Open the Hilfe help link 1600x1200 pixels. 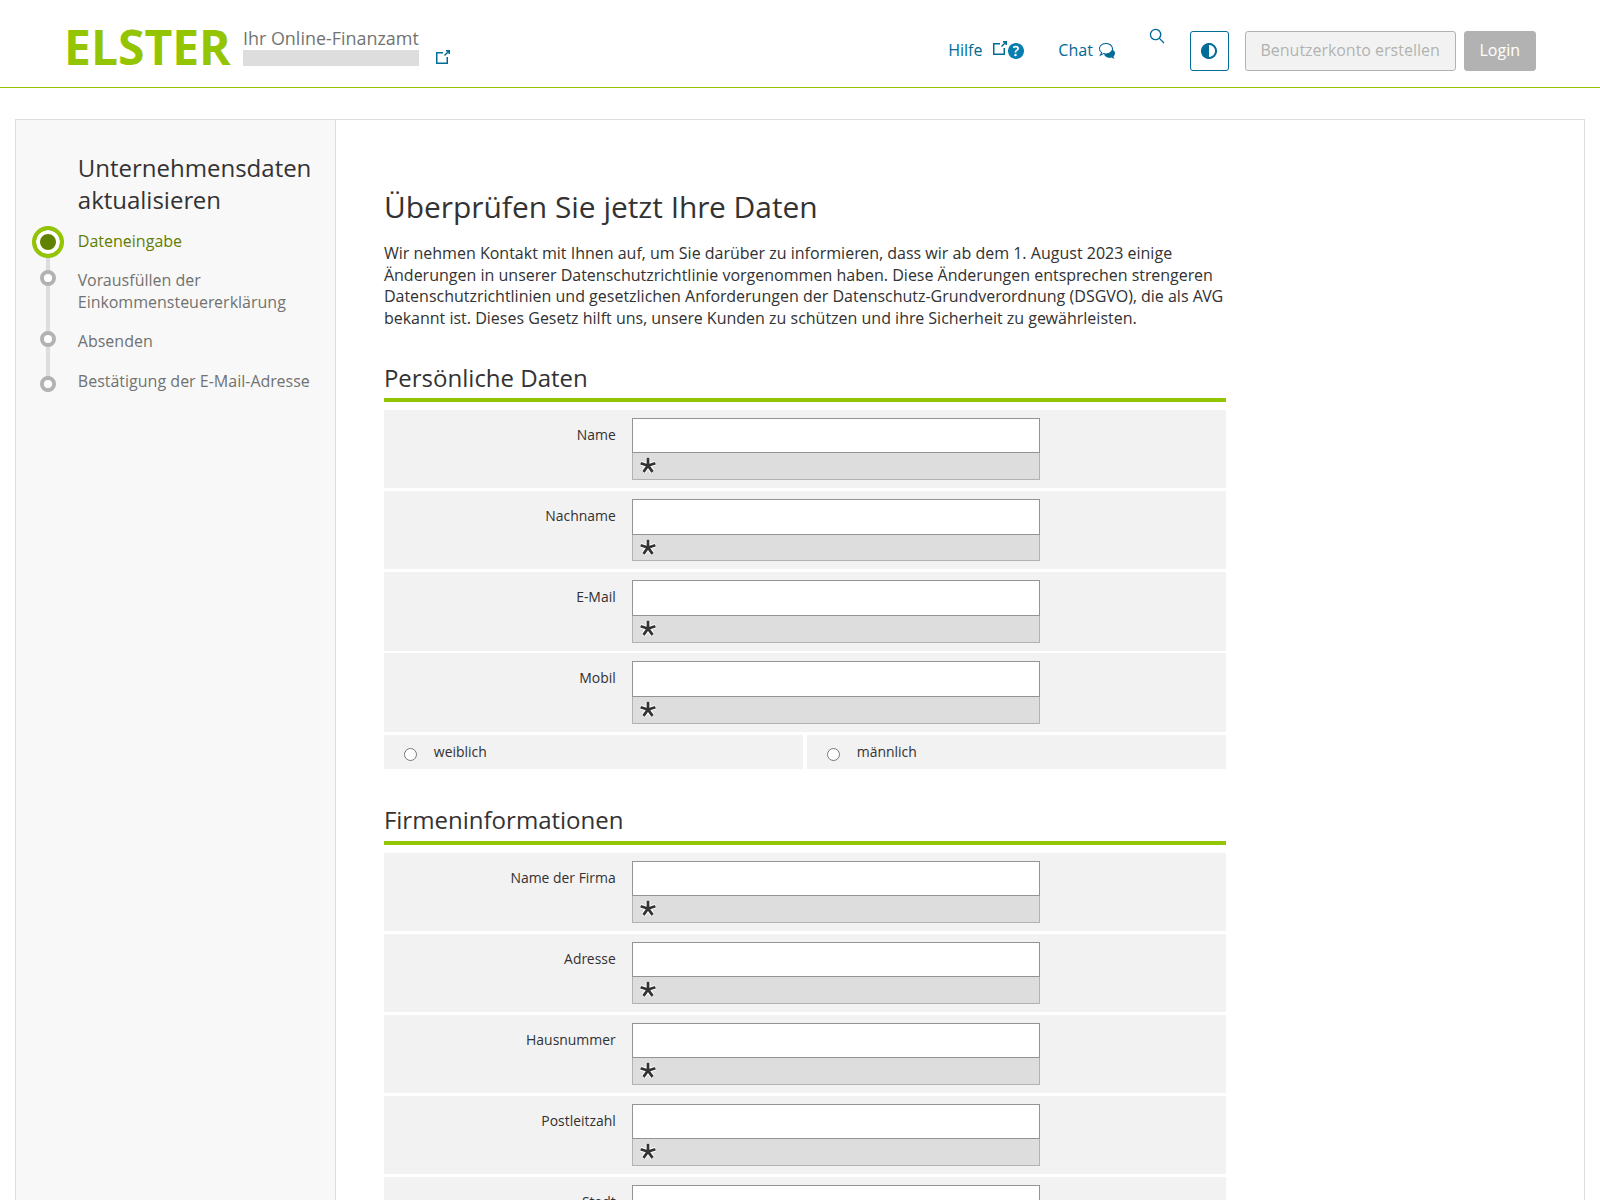984,50
